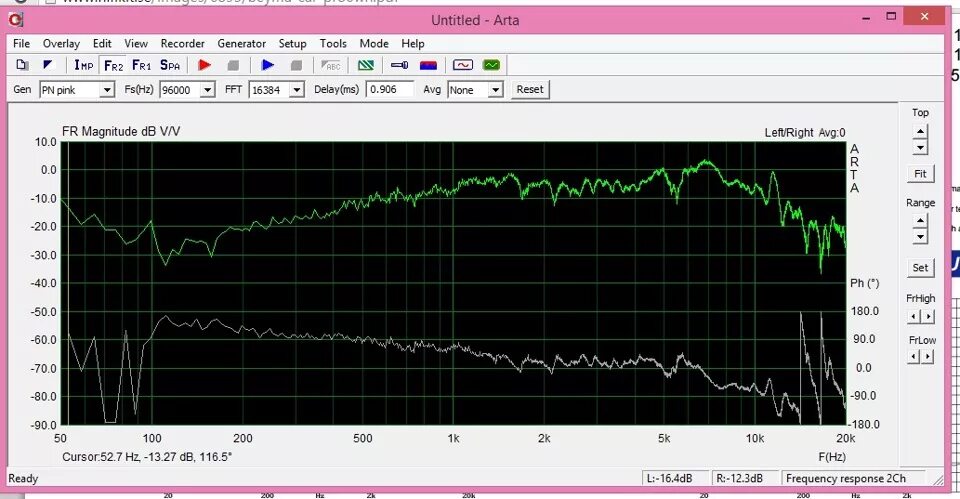
Task: Click the ARTA application icon in title bar
Action: coord(15,20)
